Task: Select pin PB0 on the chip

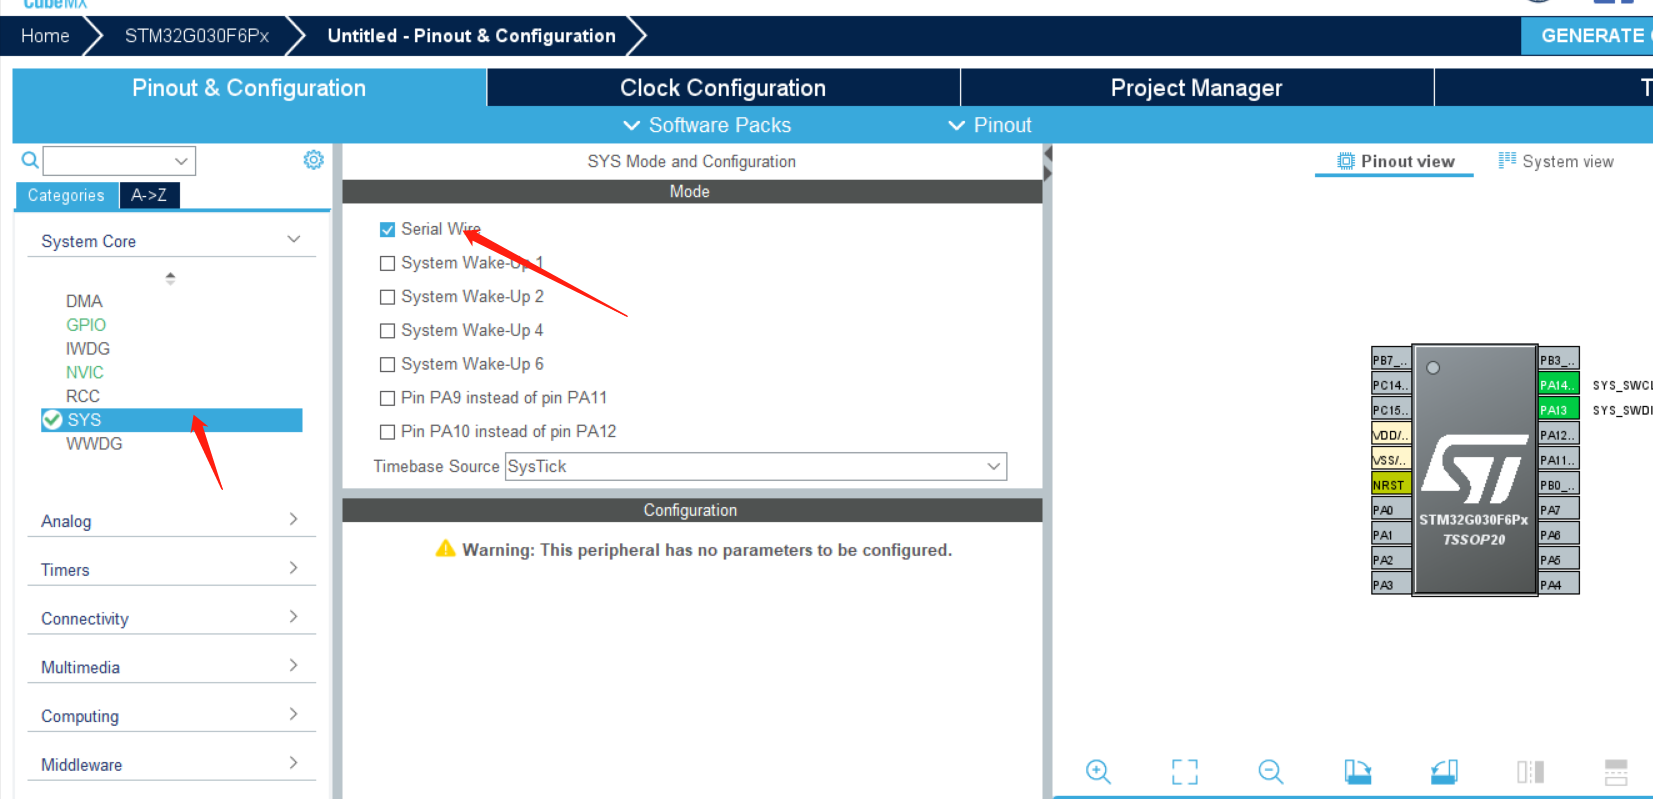Action: [1558, 484]
